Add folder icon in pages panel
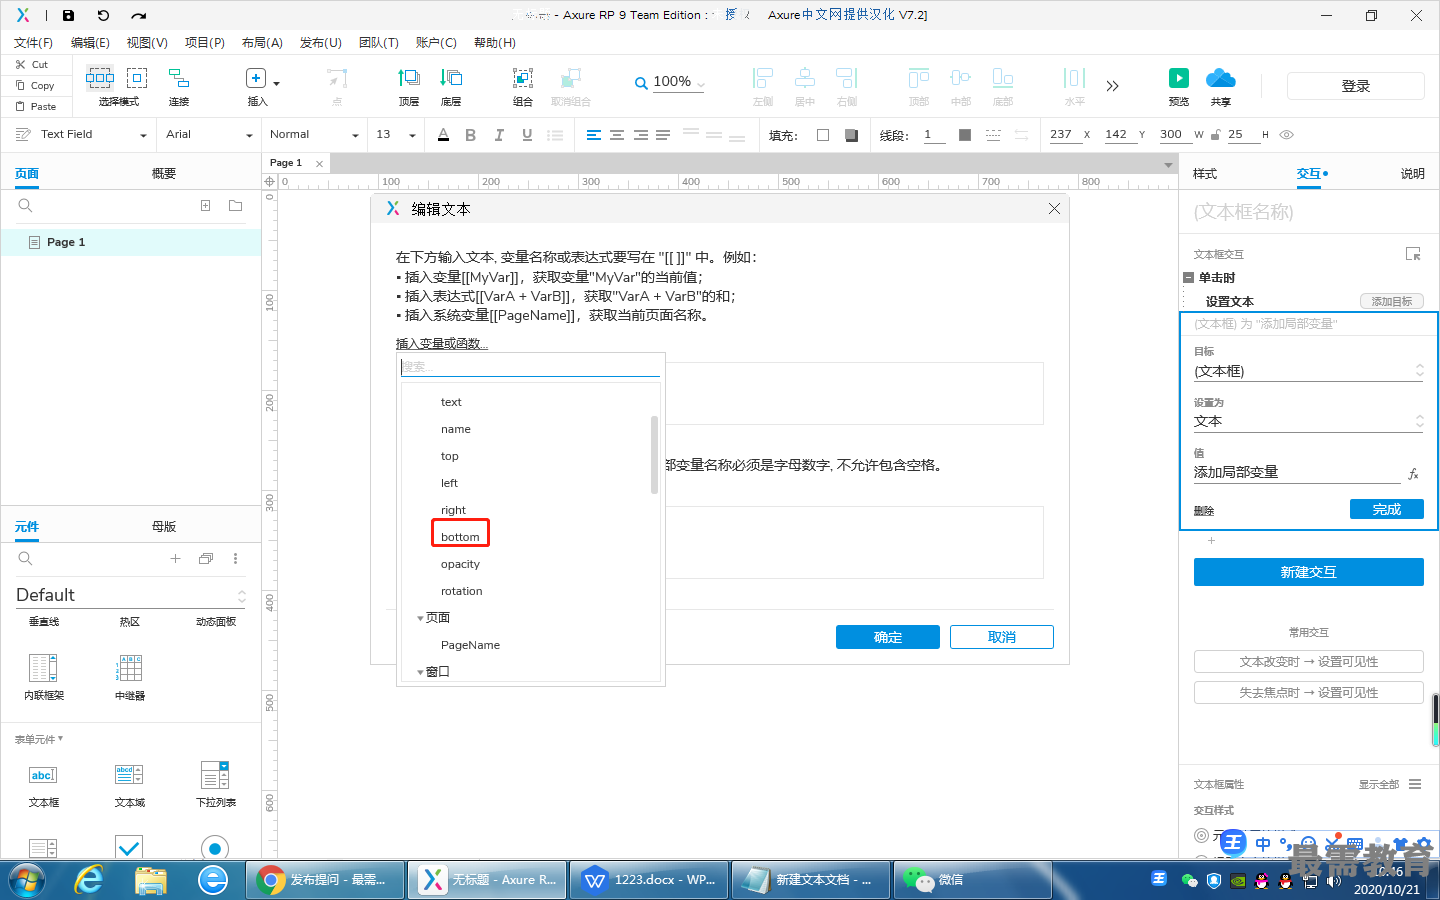The image size is (1440, 900). [235, 205]
